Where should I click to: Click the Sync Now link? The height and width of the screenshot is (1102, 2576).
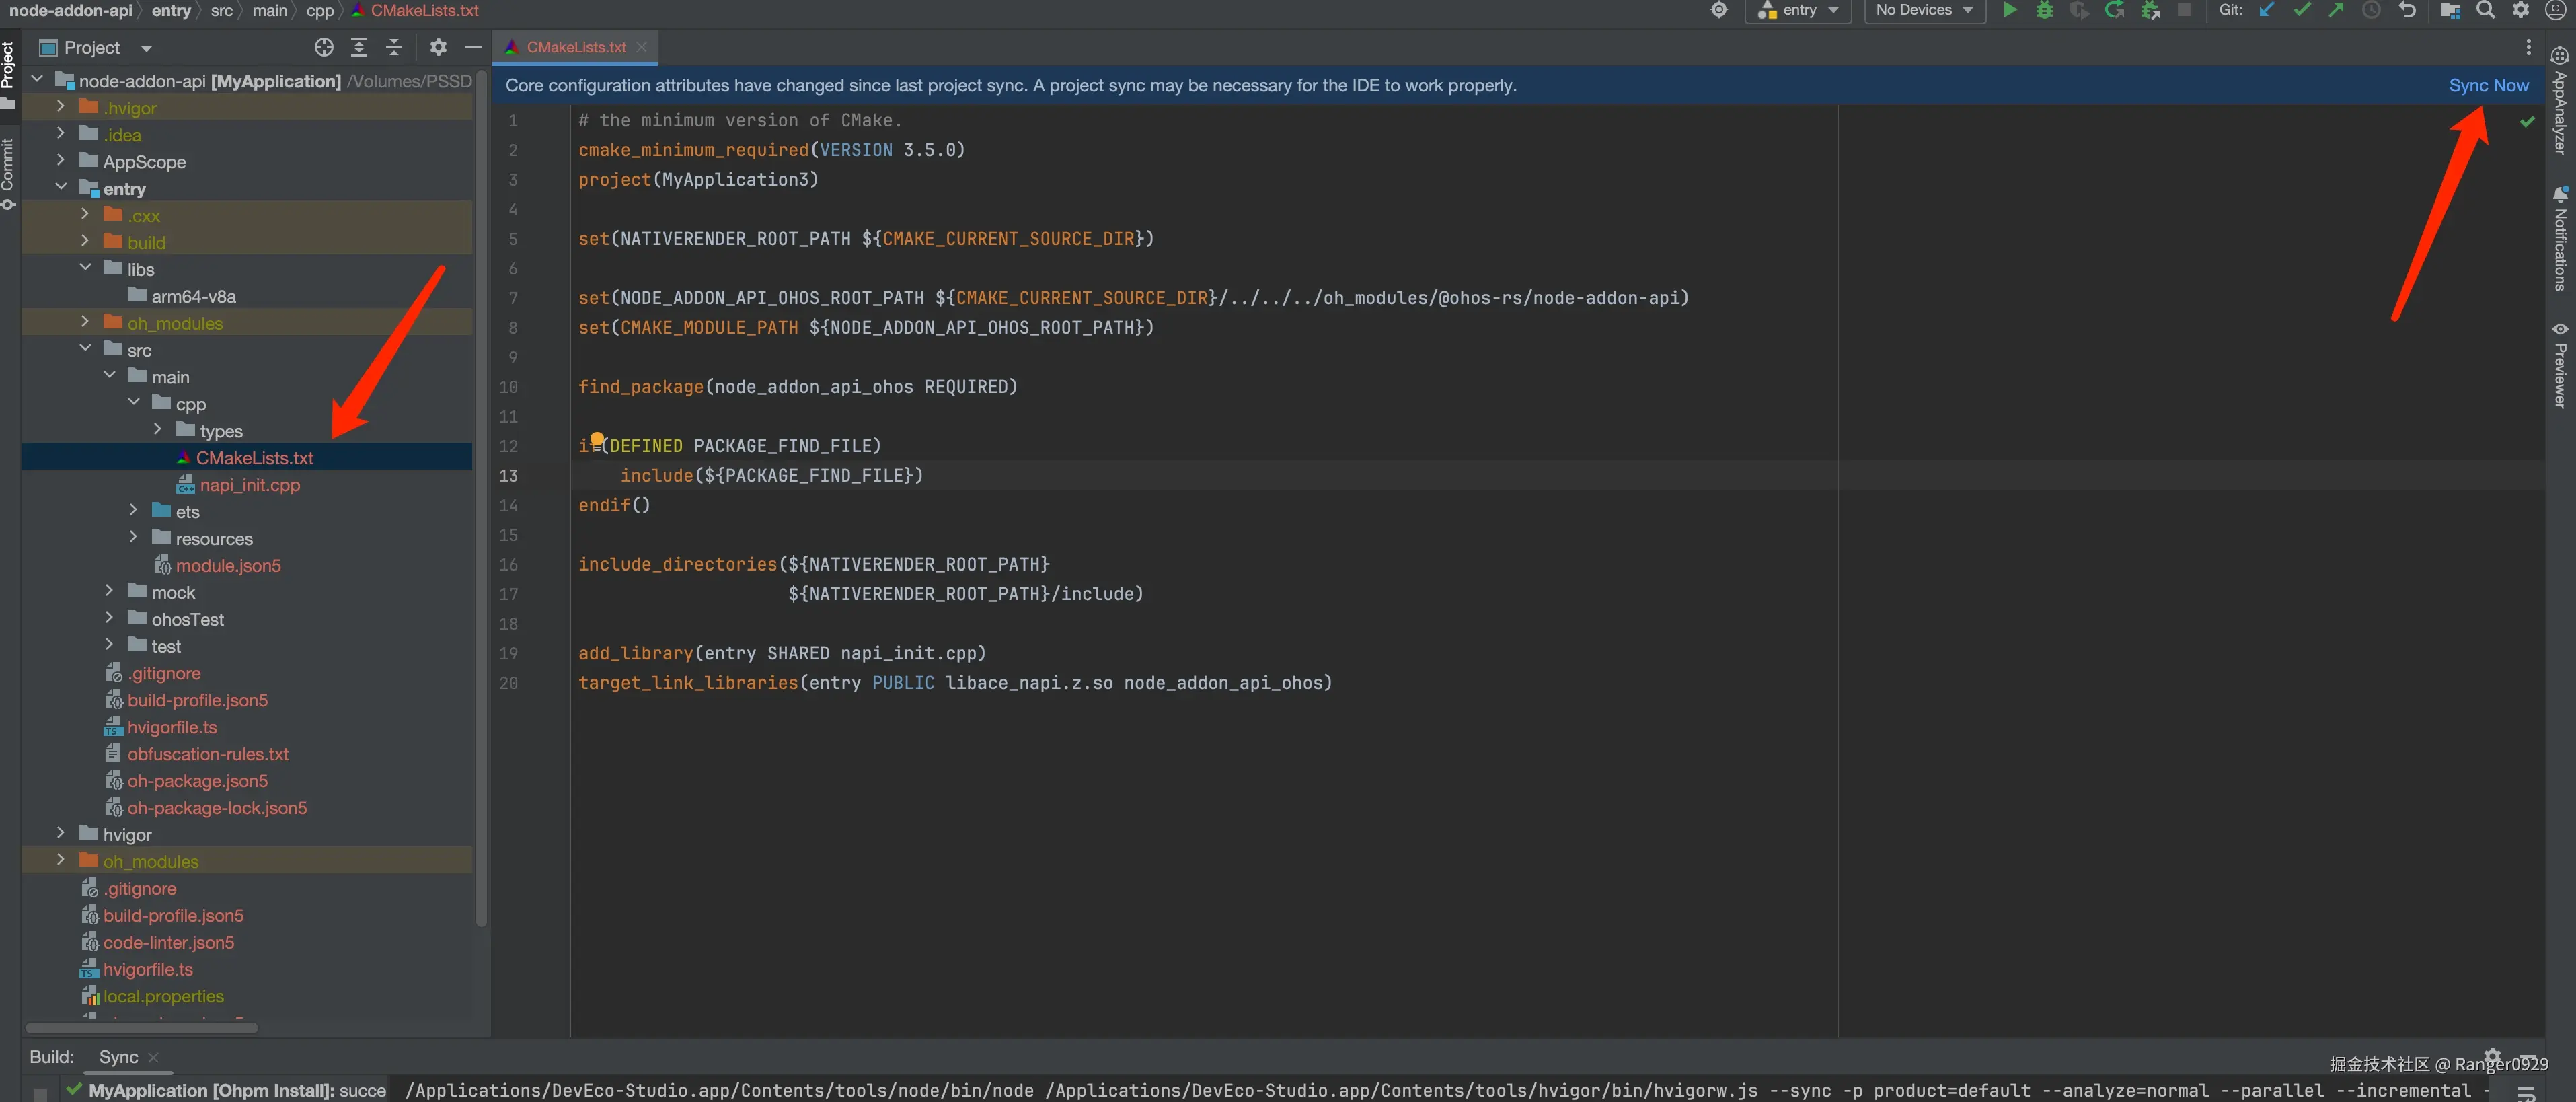(2488, 85)
